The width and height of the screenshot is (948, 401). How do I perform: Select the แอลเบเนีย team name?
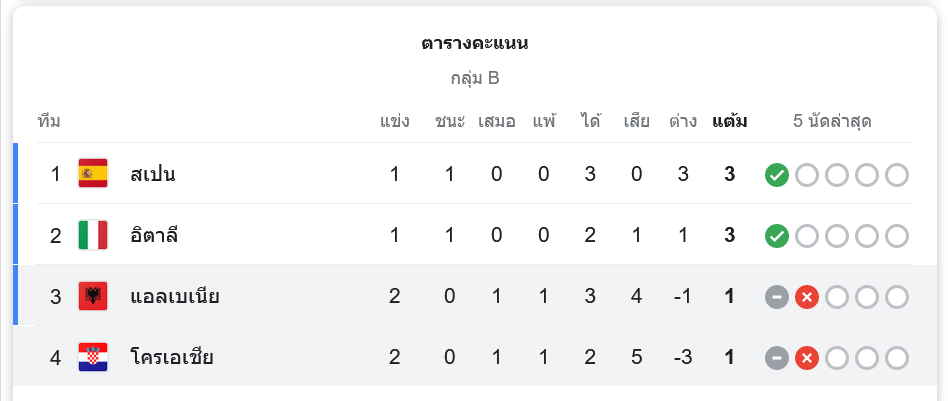pyautogui.click(x=175, y=296)
